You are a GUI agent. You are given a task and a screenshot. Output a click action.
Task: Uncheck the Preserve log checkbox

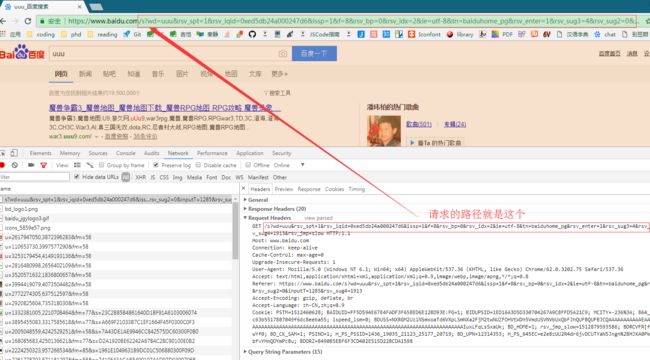[x=156, y=165]
